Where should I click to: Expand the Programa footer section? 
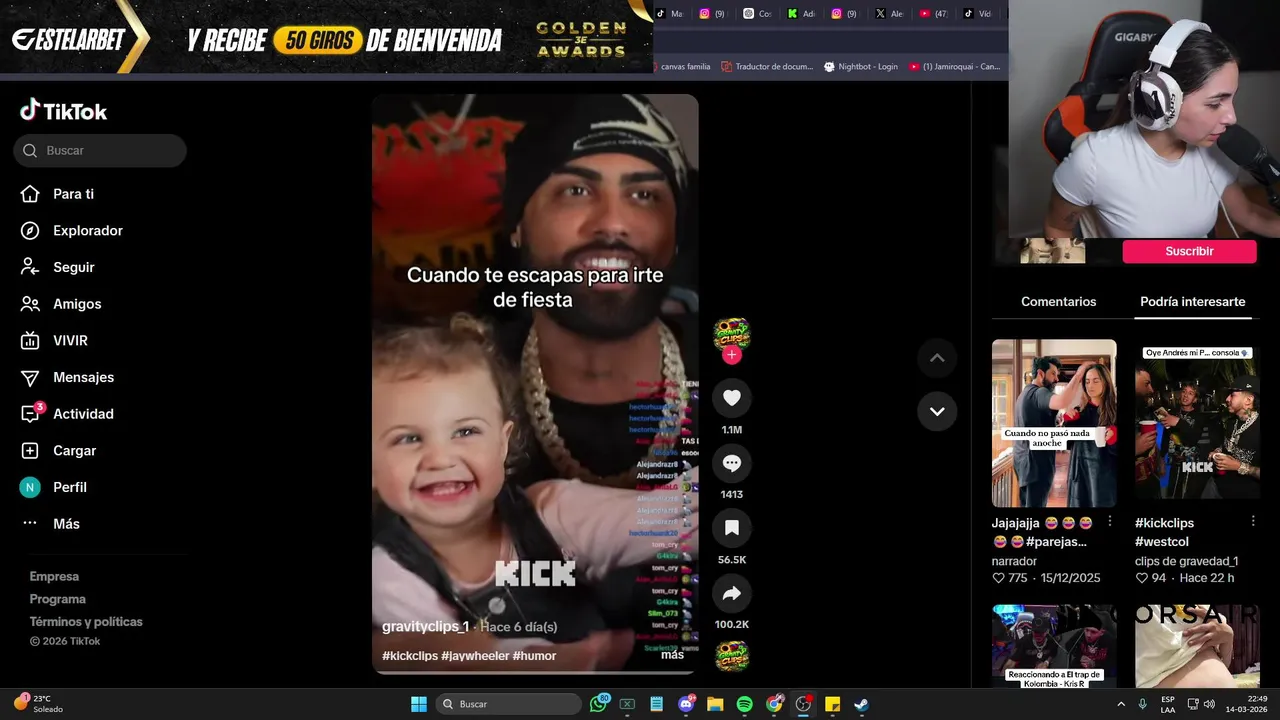click(57, 599)
